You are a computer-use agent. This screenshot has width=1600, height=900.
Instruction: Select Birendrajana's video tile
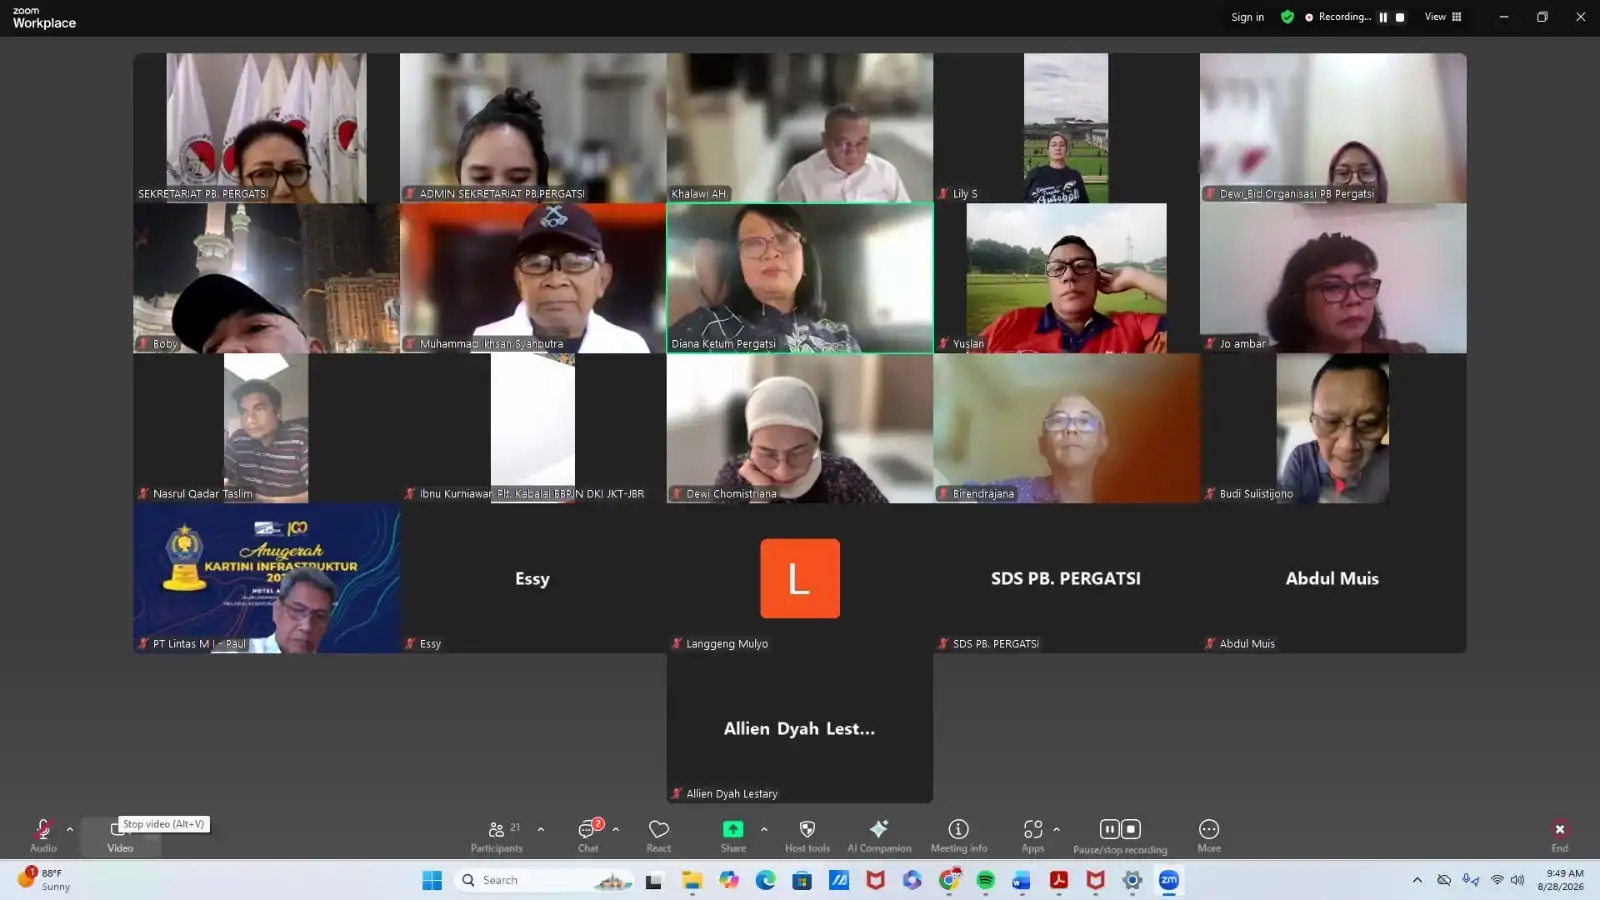[1066, 428]
